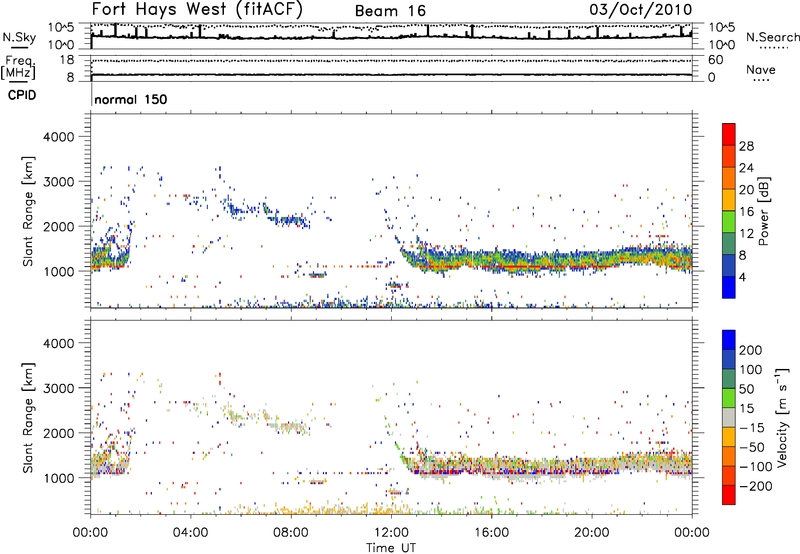Click the 18 tick on frequency axis
Image resolution: width=800 pixels, height=554 pixels.
pyautogui.click(x=67, y=60)
